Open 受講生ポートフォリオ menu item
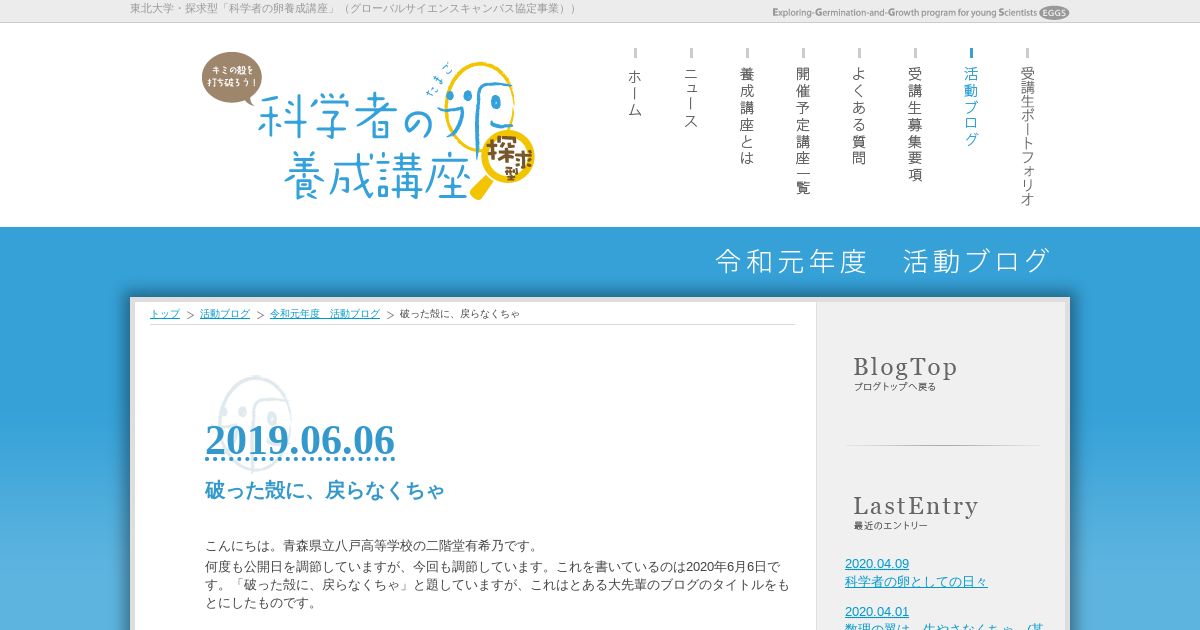Screen dimensions: 1200x630 (1027, 128)
